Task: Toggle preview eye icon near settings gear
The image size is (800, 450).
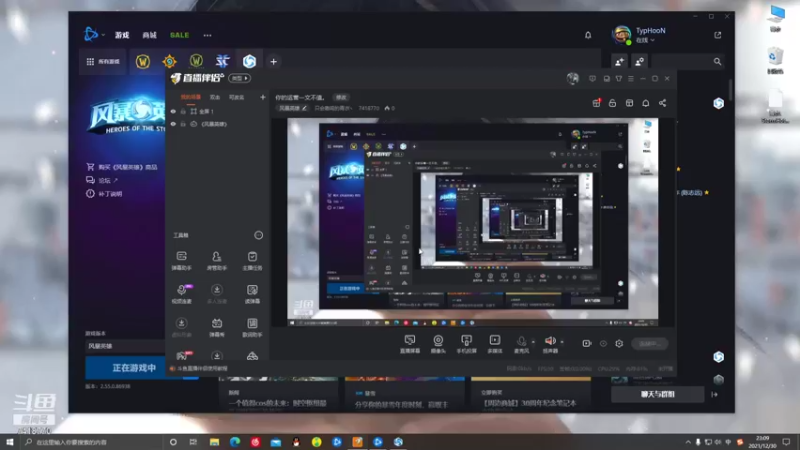Action: tap(603, 343)
